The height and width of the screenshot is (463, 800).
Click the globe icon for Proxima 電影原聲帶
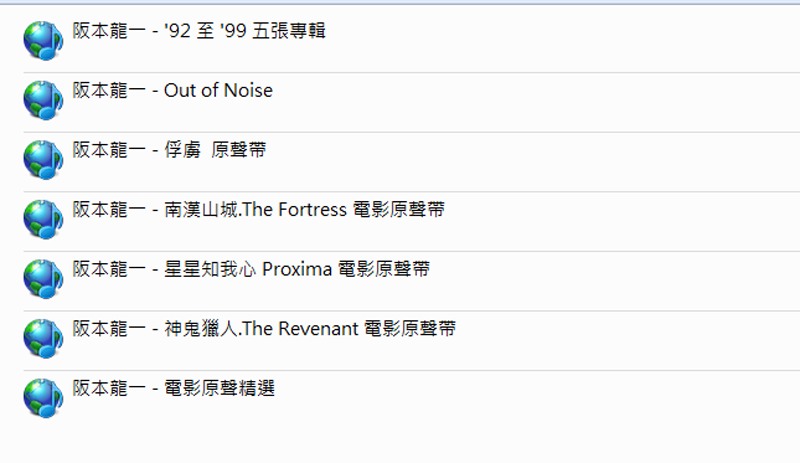(x=43, y=278)
